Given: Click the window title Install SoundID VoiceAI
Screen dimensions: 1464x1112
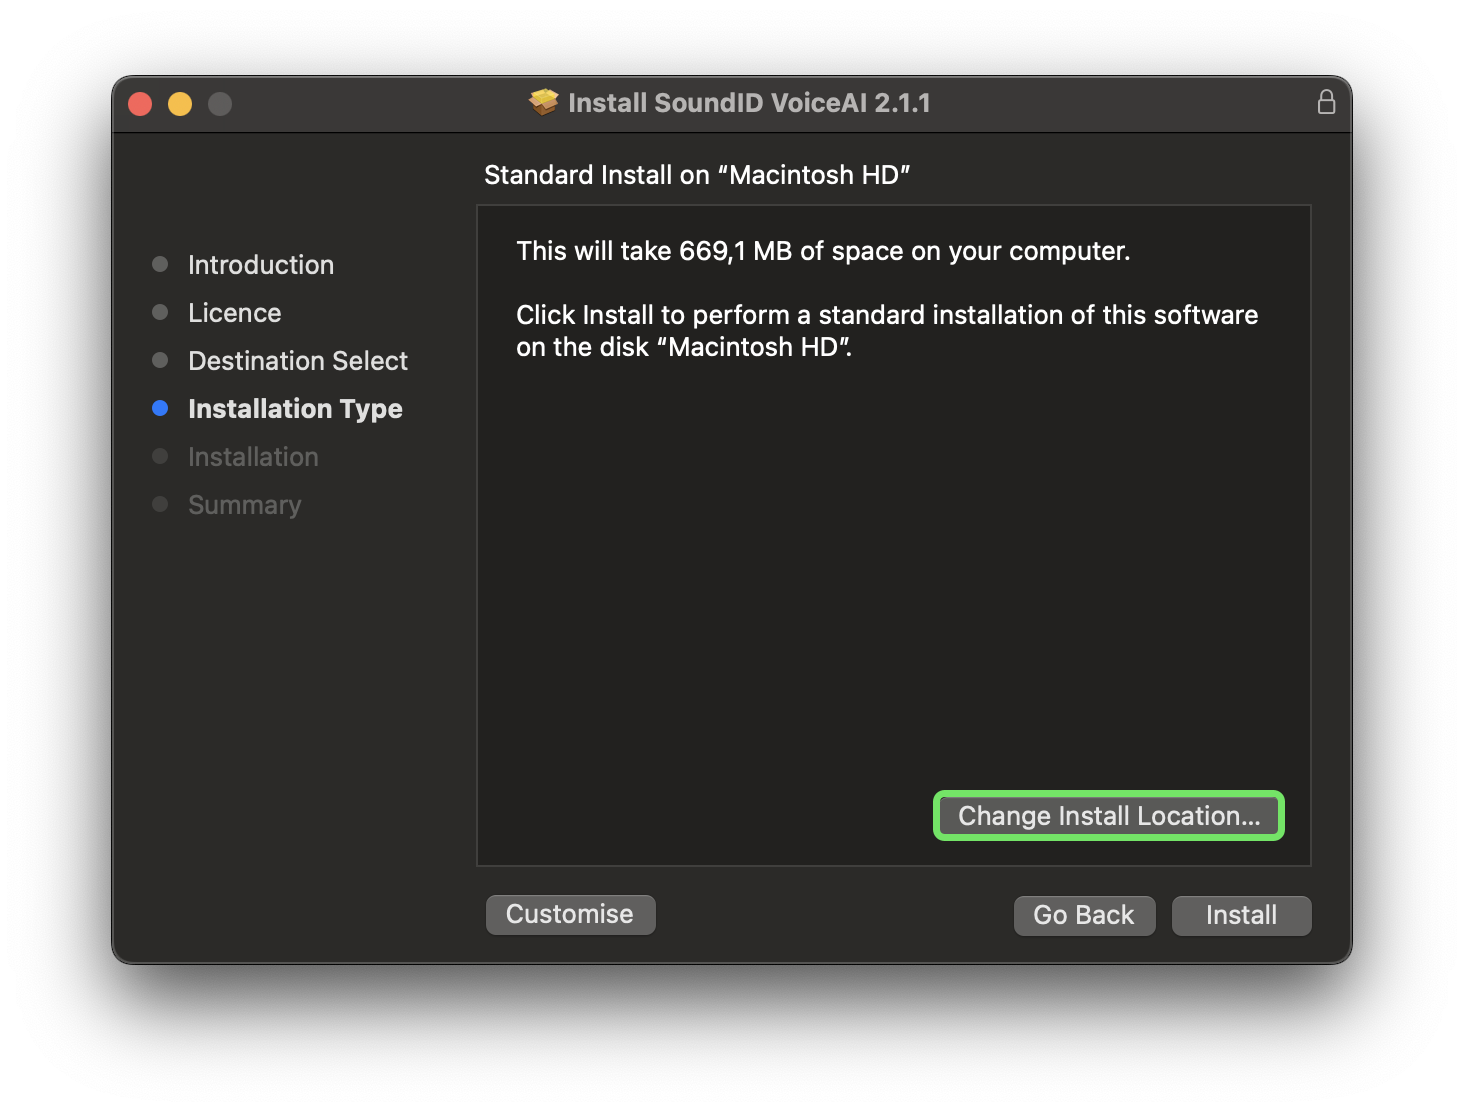Looking at the screenshot, I should point(749,103).
